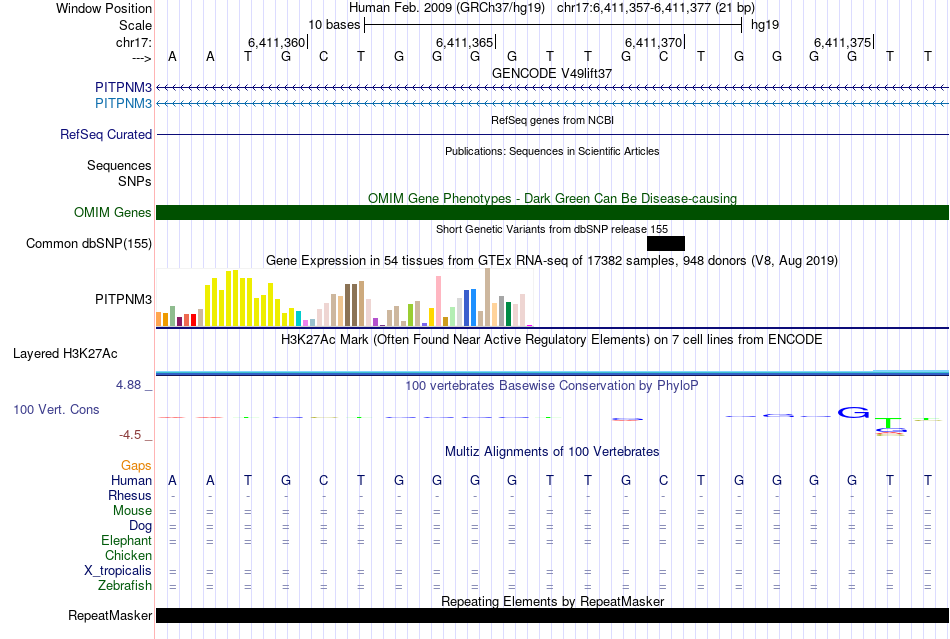Screen dimensions: 950x639
Task: Select the Common dbSNP(155) track label
Action: [88, 243]
